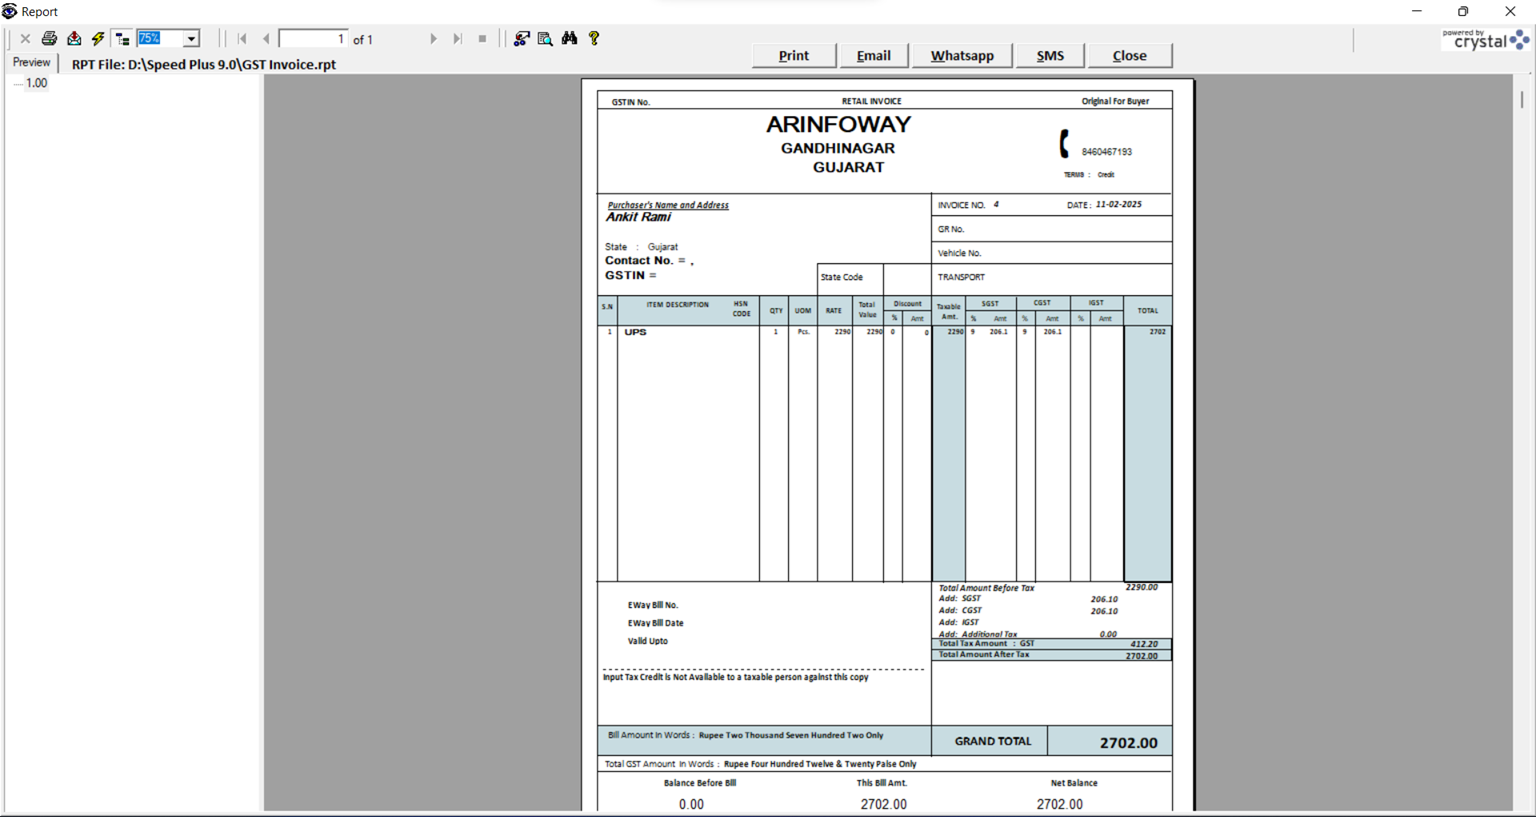Click the Vehicle No. label
Screen dimensions: 1536x817
coord(959,253)
